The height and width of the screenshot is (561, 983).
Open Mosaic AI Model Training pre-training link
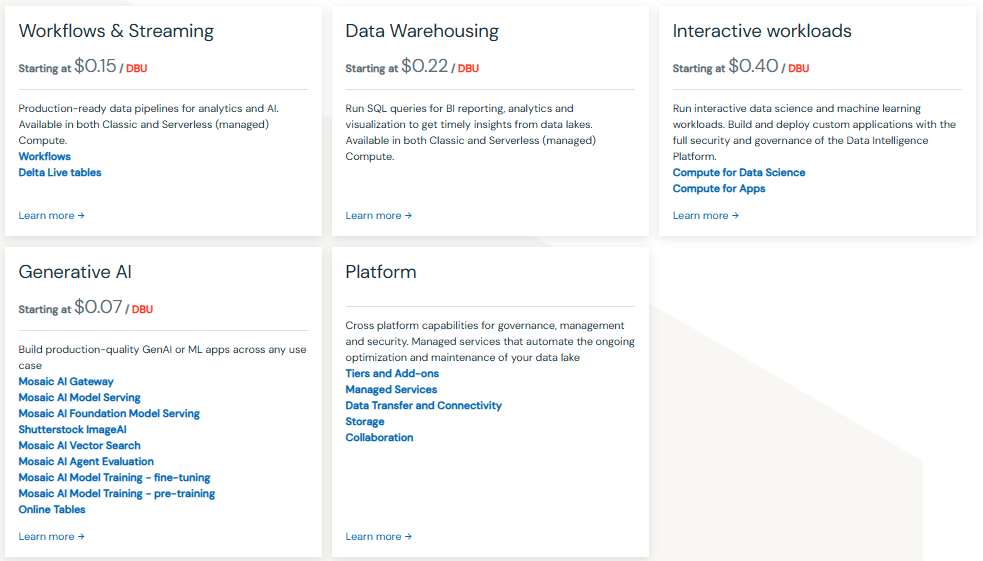click(x=117, y=493)
